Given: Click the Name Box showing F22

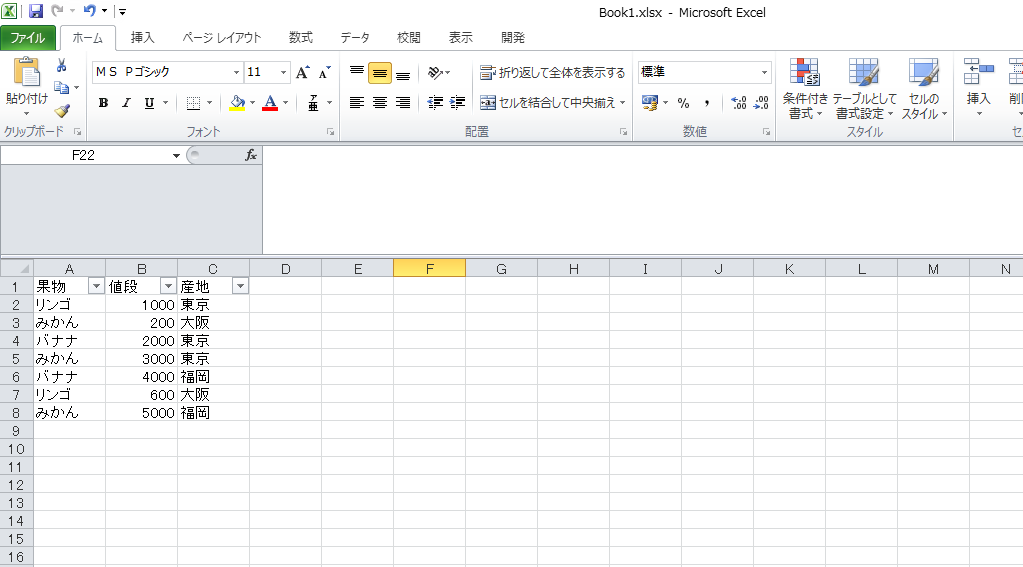Looking at the screenshot, I should click(x=83, y=155).
